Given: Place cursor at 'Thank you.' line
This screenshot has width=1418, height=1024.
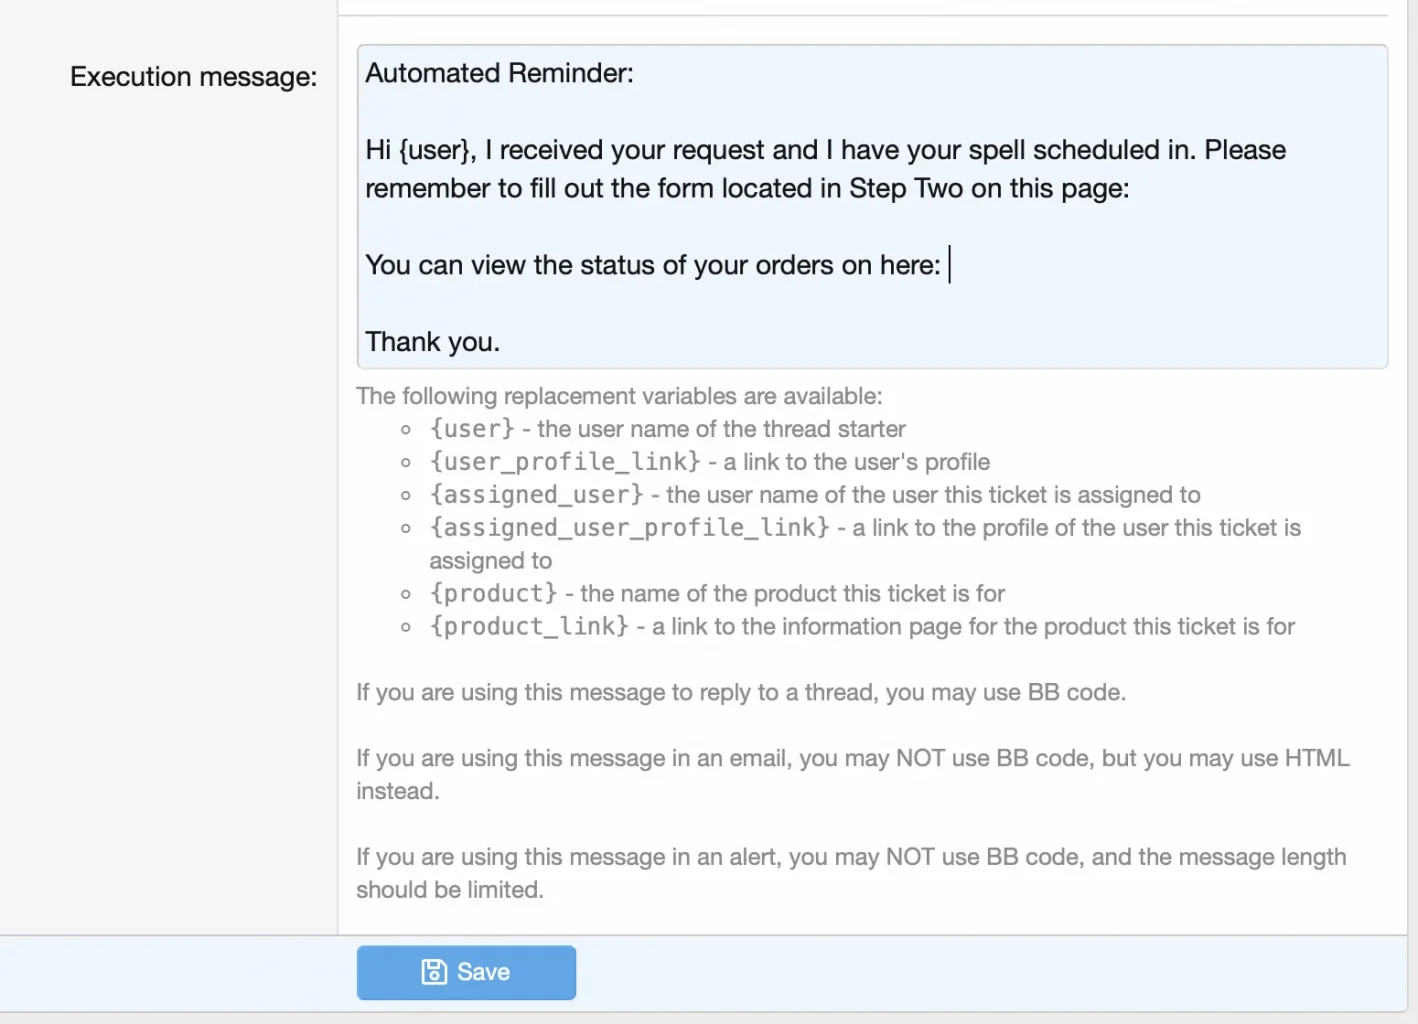Looking at the screenshot, I should click(432, 342).
